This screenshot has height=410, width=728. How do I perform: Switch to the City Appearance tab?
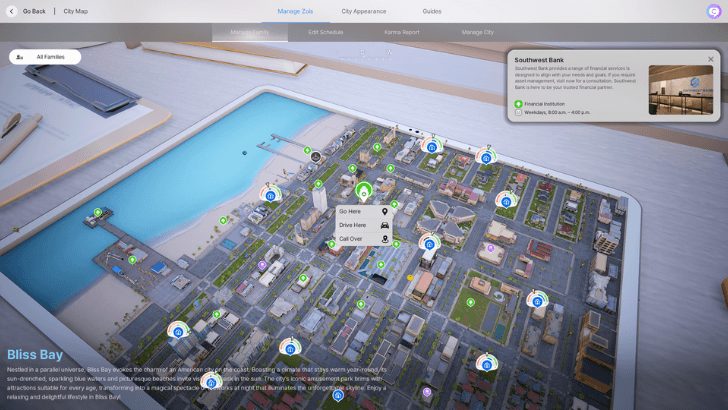click(363, 11)
